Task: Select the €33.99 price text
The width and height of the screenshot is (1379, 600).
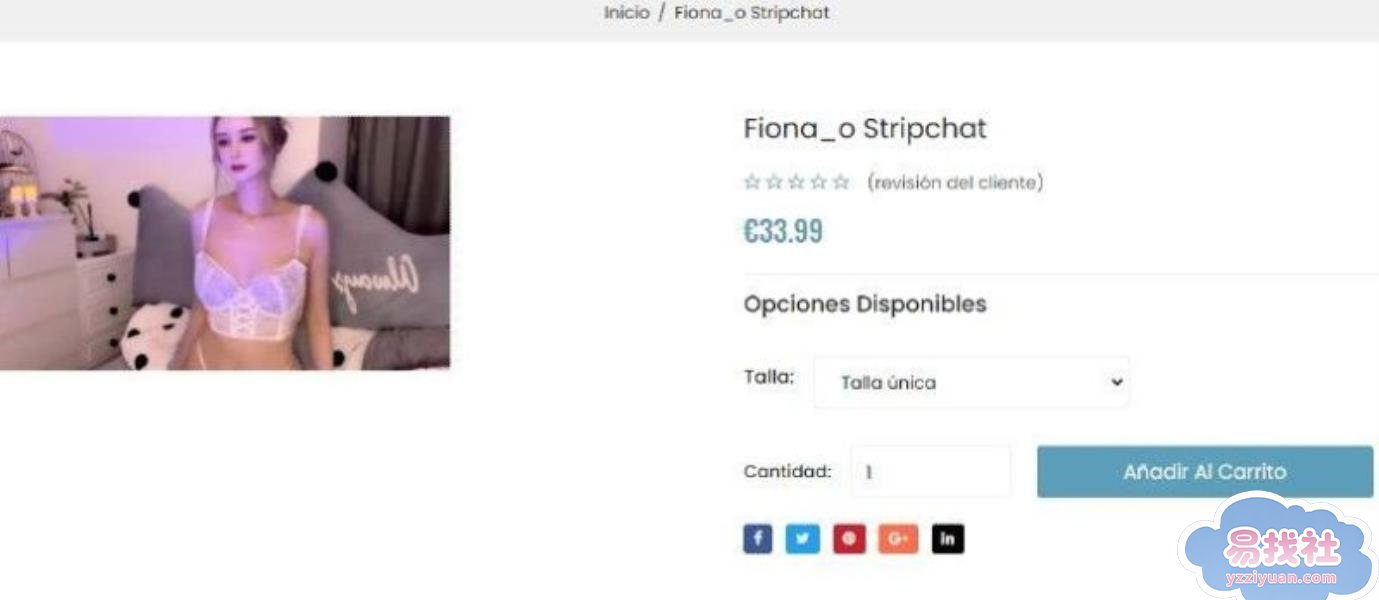Action: pyautogui.click(x=783, y=232)
